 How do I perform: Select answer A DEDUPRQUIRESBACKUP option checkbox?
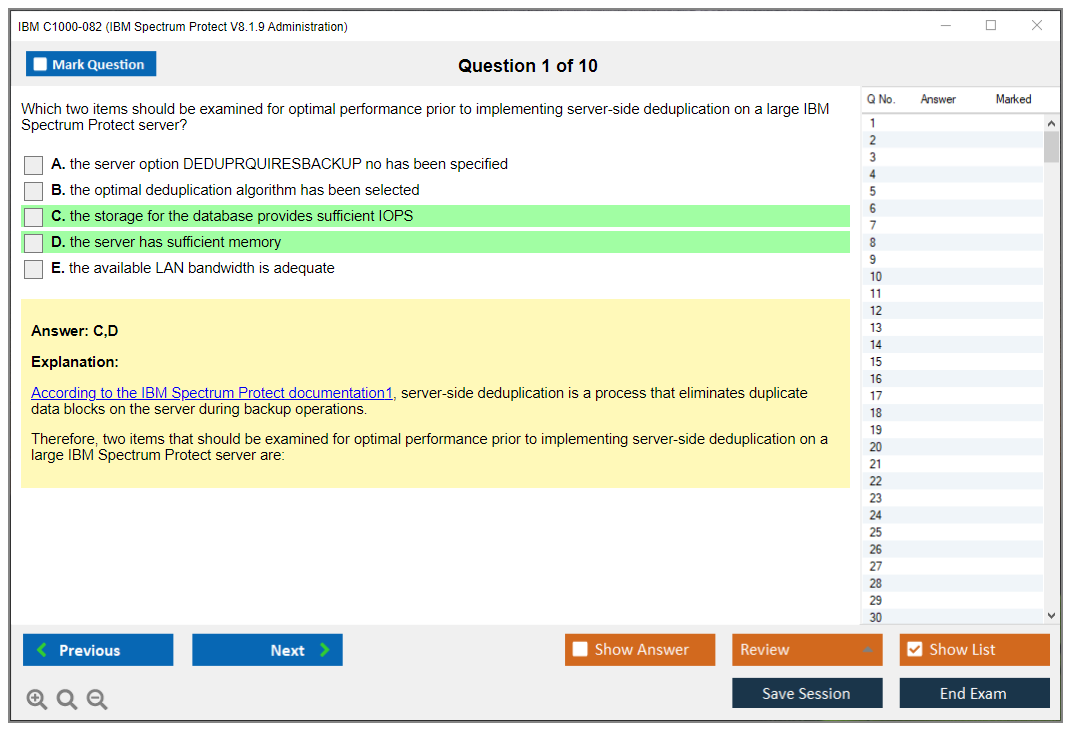(34, 165)
